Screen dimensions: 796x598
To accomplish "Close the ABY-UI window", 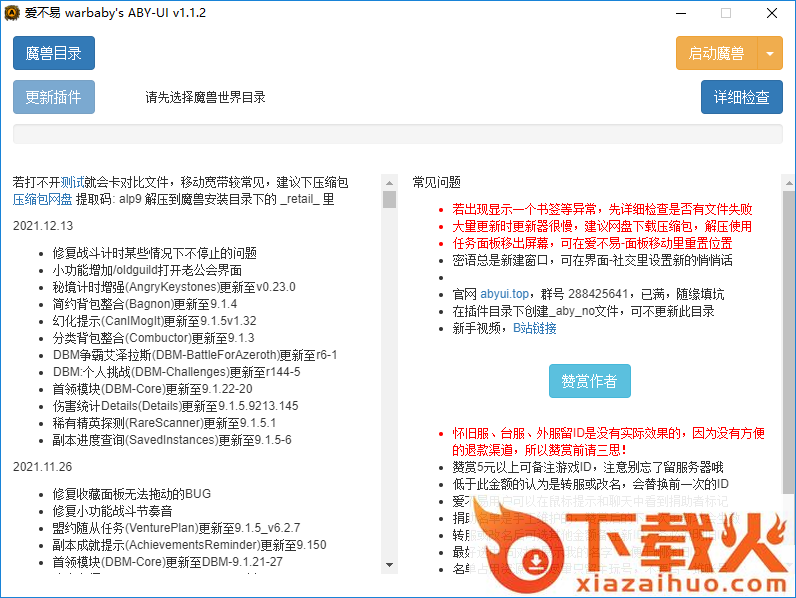I will (771, 14).
